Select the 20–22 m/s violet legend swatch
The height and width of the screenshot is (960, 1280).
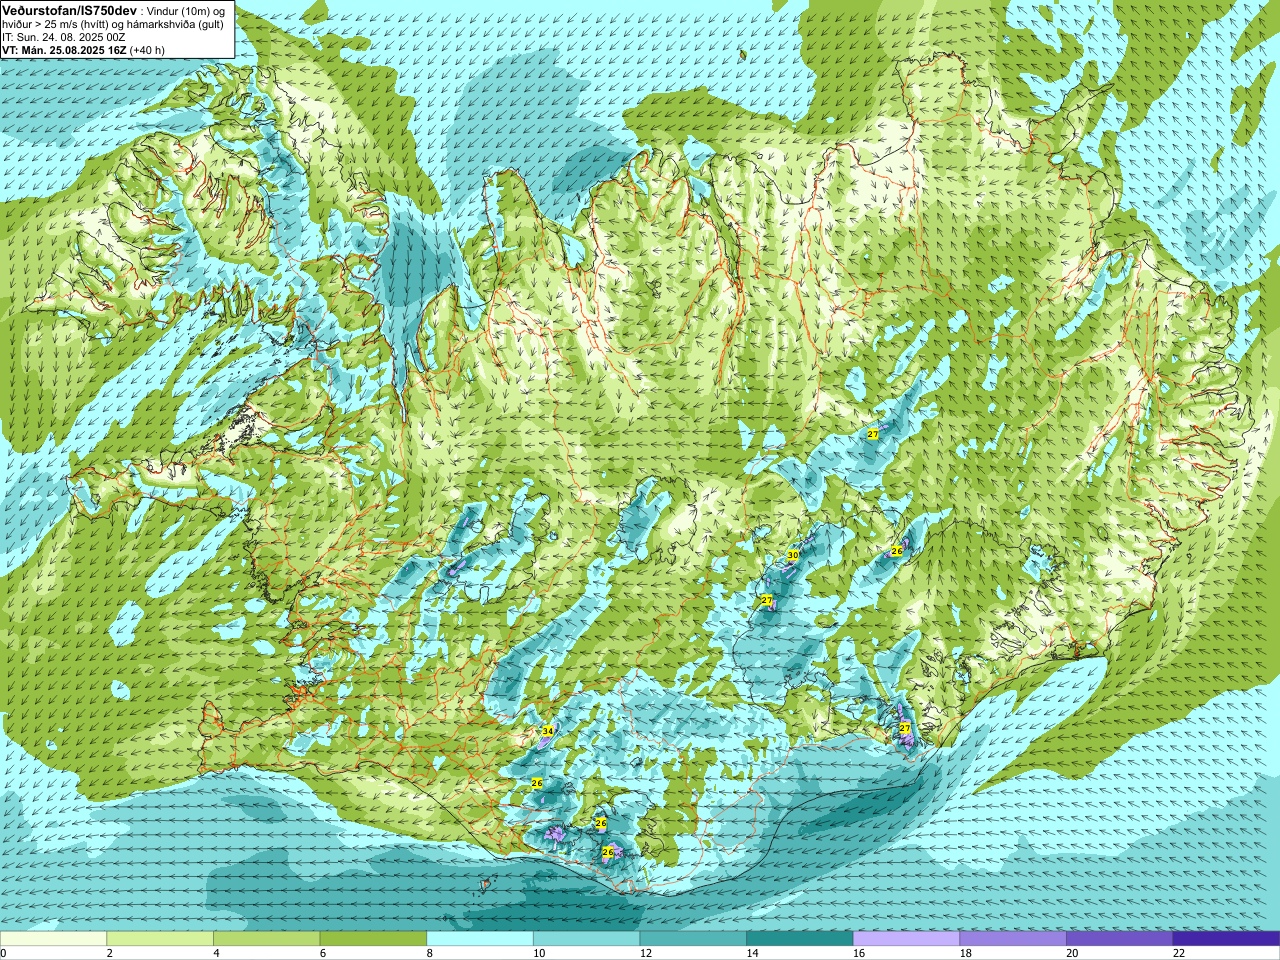coord(1120,939)
